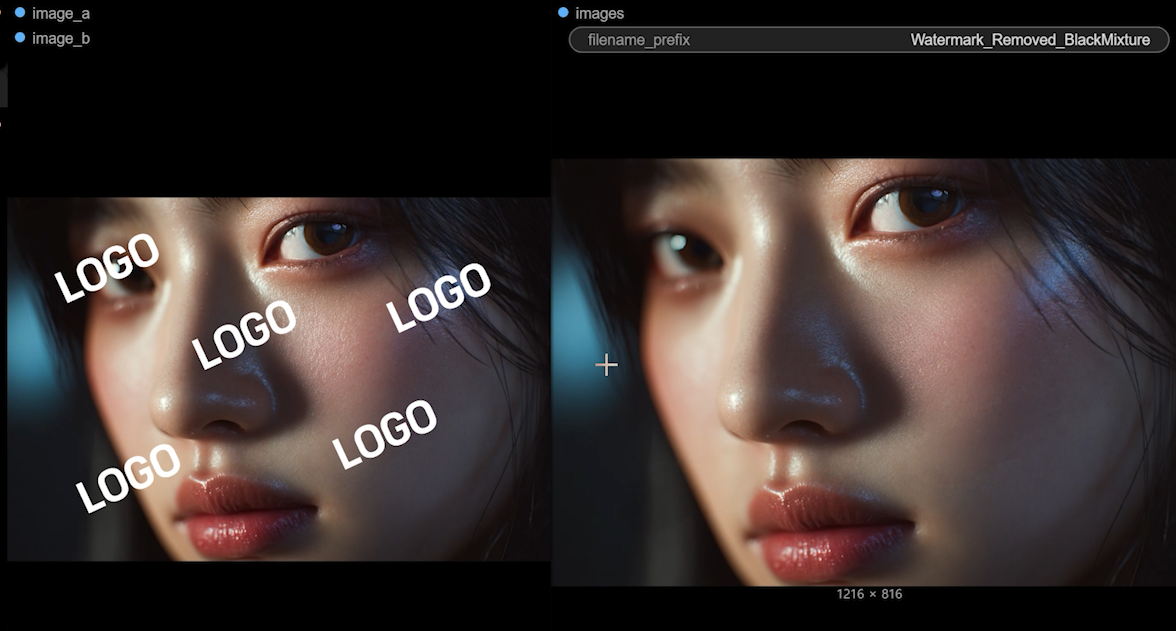Screen dimensions: 1176x631
Task: Click the image_b input connector dot
Action: click(20, 38)
